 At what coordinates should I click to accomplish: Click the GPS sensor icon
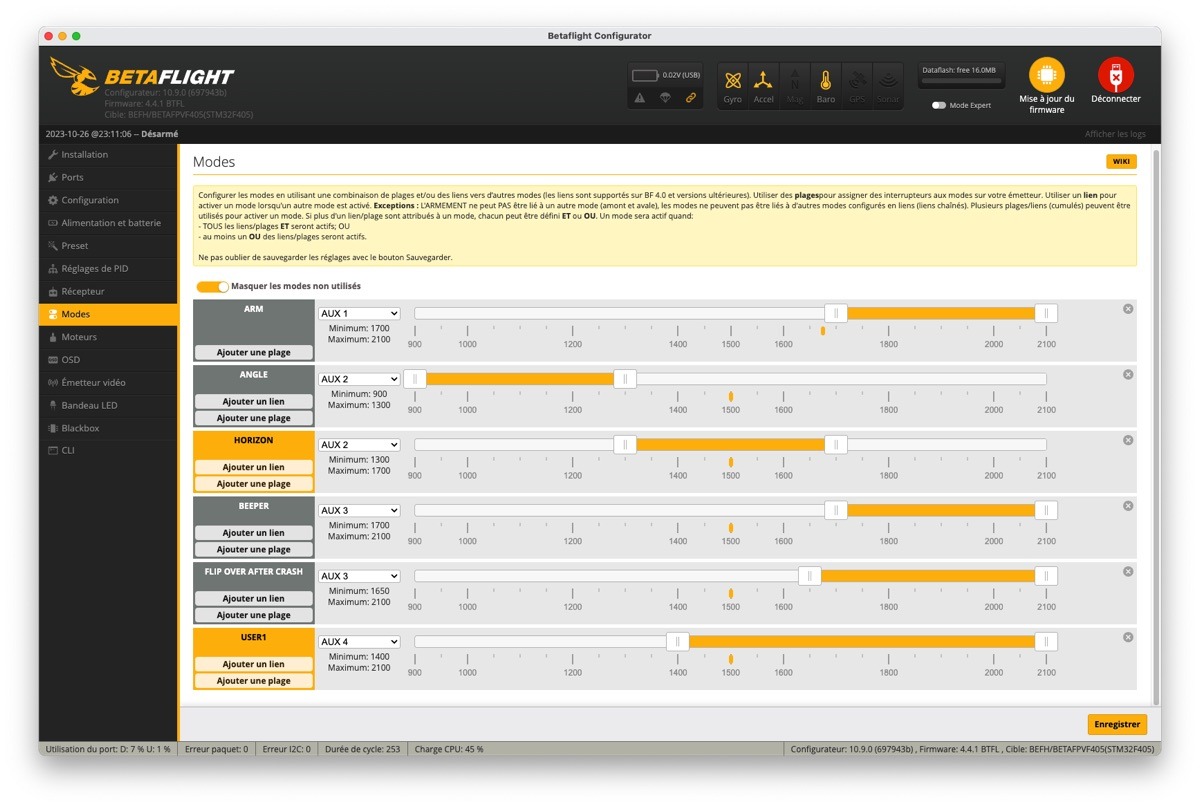857,86
